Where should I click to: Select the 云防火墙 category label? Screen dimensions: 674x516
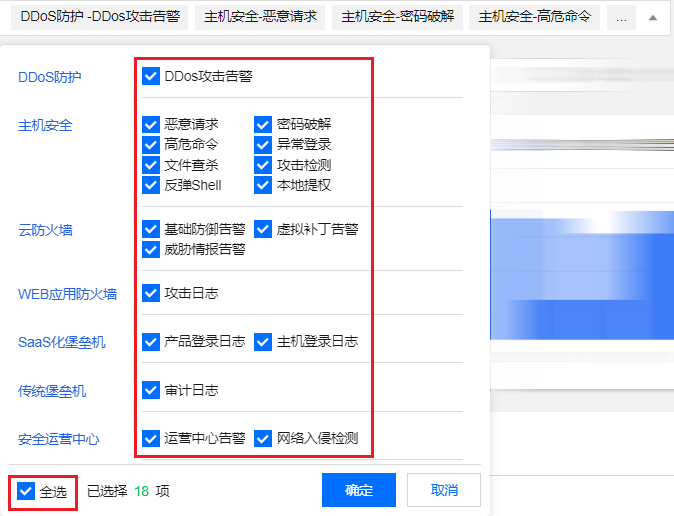pos(45,230)
